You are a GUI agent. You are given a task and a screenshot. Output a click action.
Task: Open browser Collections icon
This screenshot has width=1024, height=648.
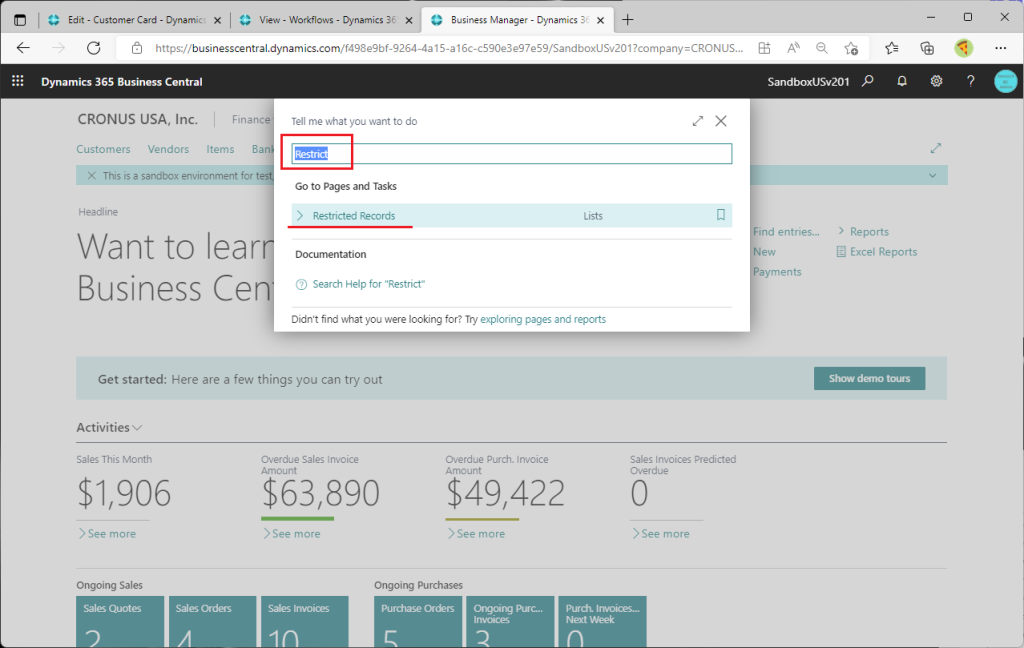pos(927,48)
